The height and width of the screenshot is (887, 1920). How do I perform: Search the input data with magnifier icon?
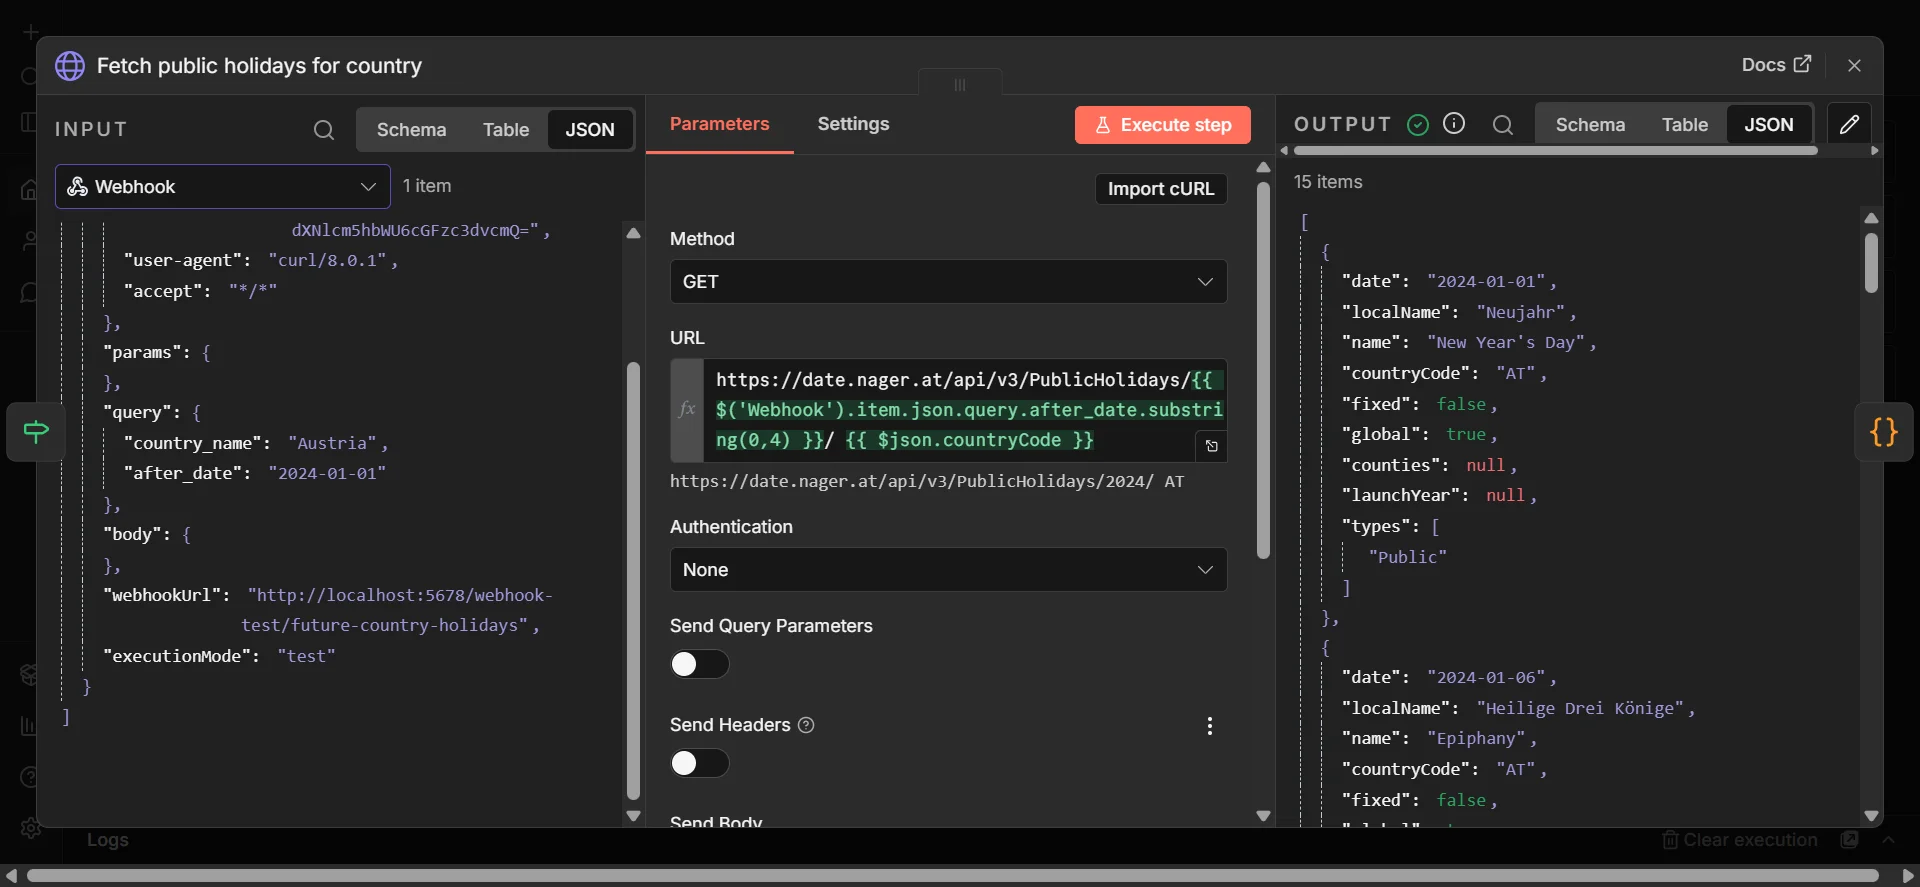(x=324, y=130)
